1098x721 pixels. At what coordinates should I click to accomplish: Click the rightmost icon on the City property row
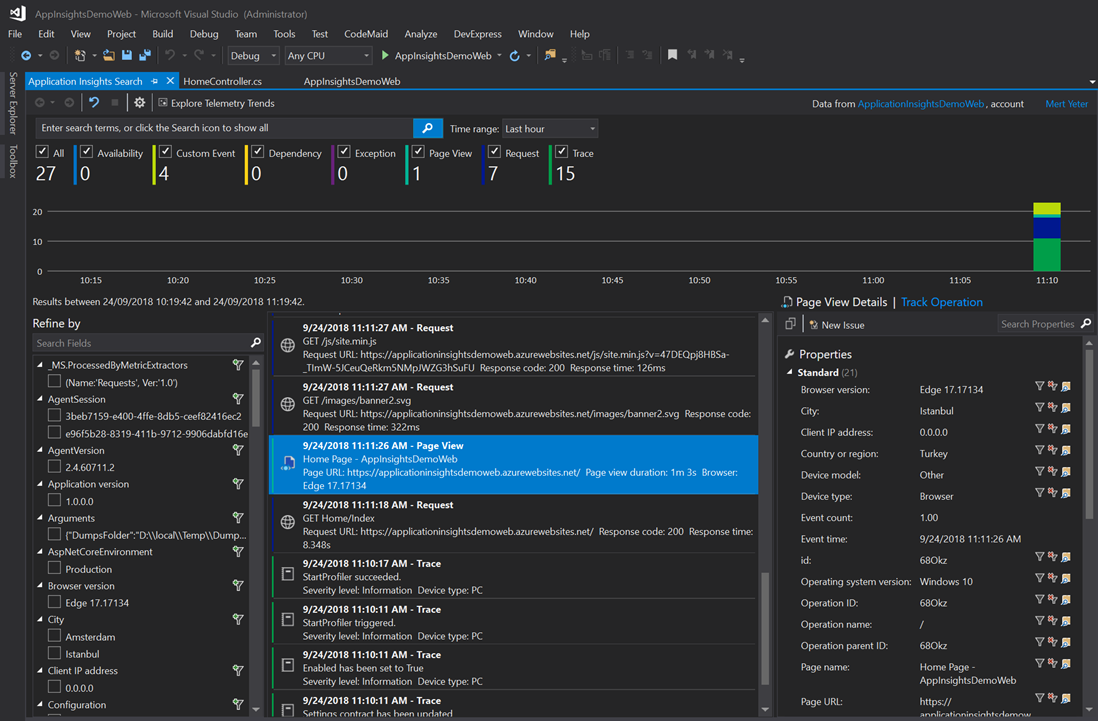point(1066,408)
